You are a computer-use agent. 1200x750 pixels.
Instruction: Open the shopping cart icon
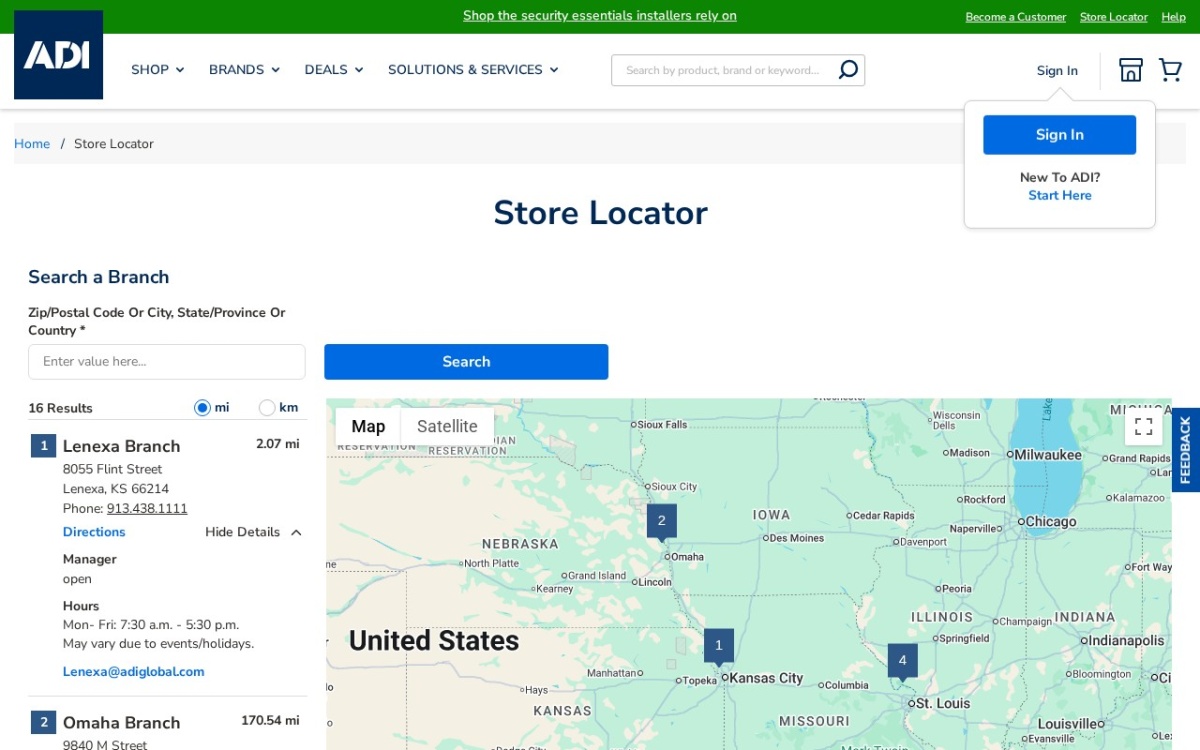tap(1170, 70)
